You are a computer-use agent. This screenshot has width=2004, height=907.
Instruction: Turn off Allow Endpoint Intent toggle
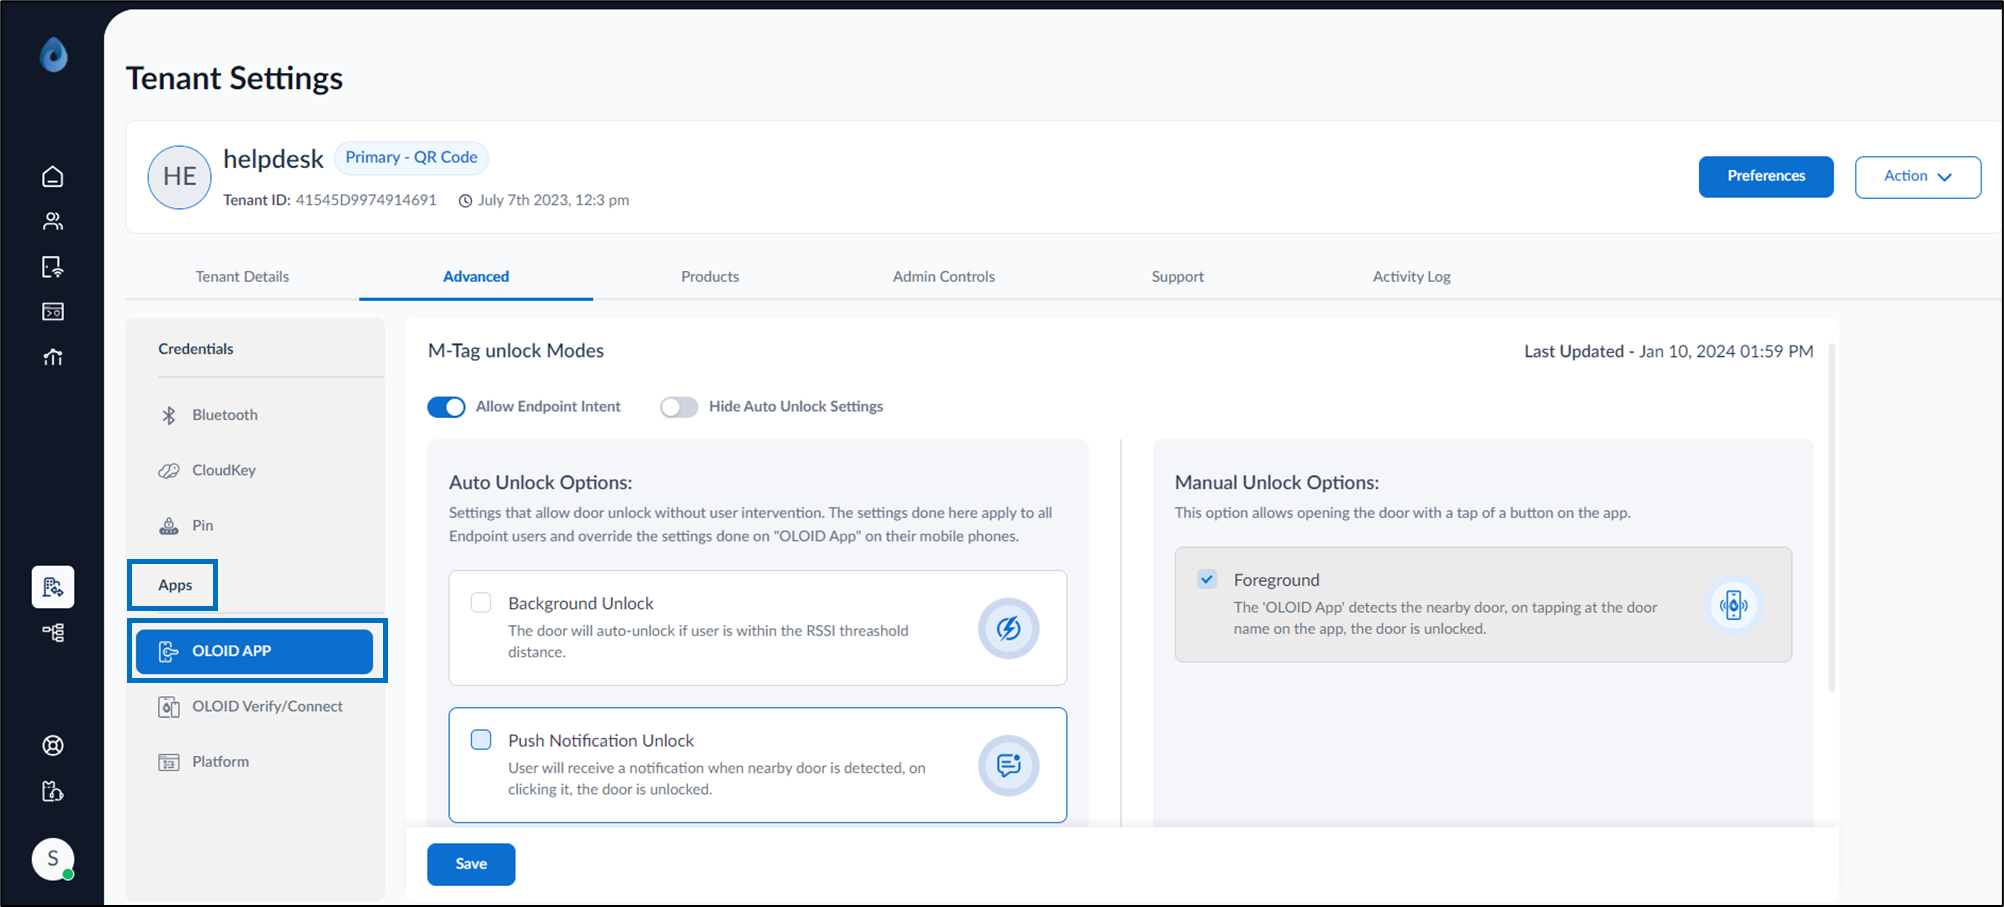(446, 407)
